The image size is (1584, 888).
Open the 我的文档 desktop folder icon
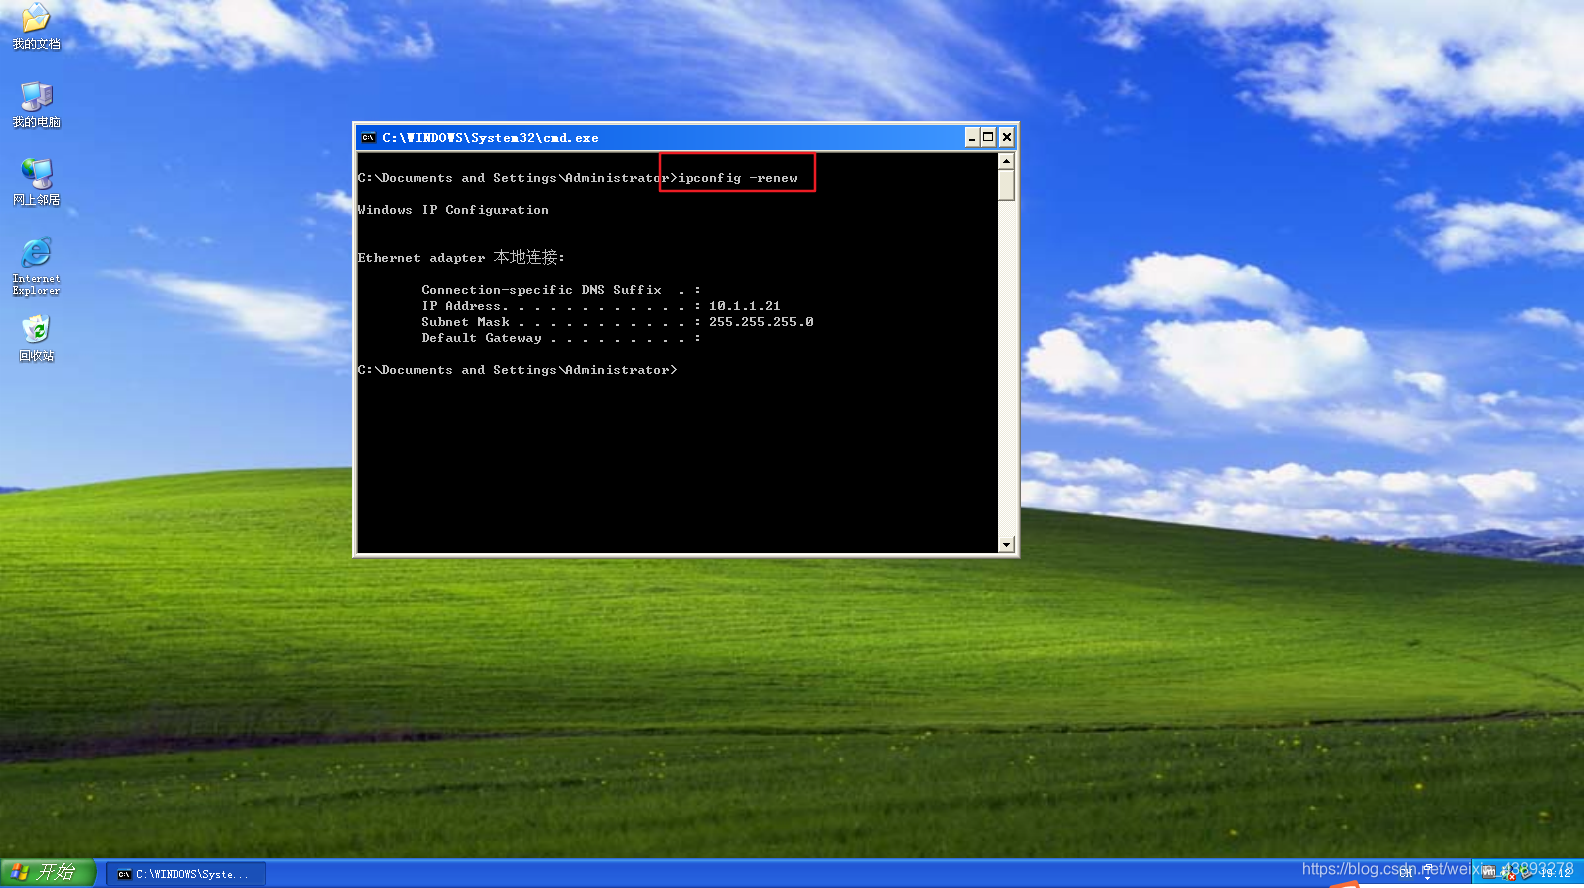coord(36,25)
